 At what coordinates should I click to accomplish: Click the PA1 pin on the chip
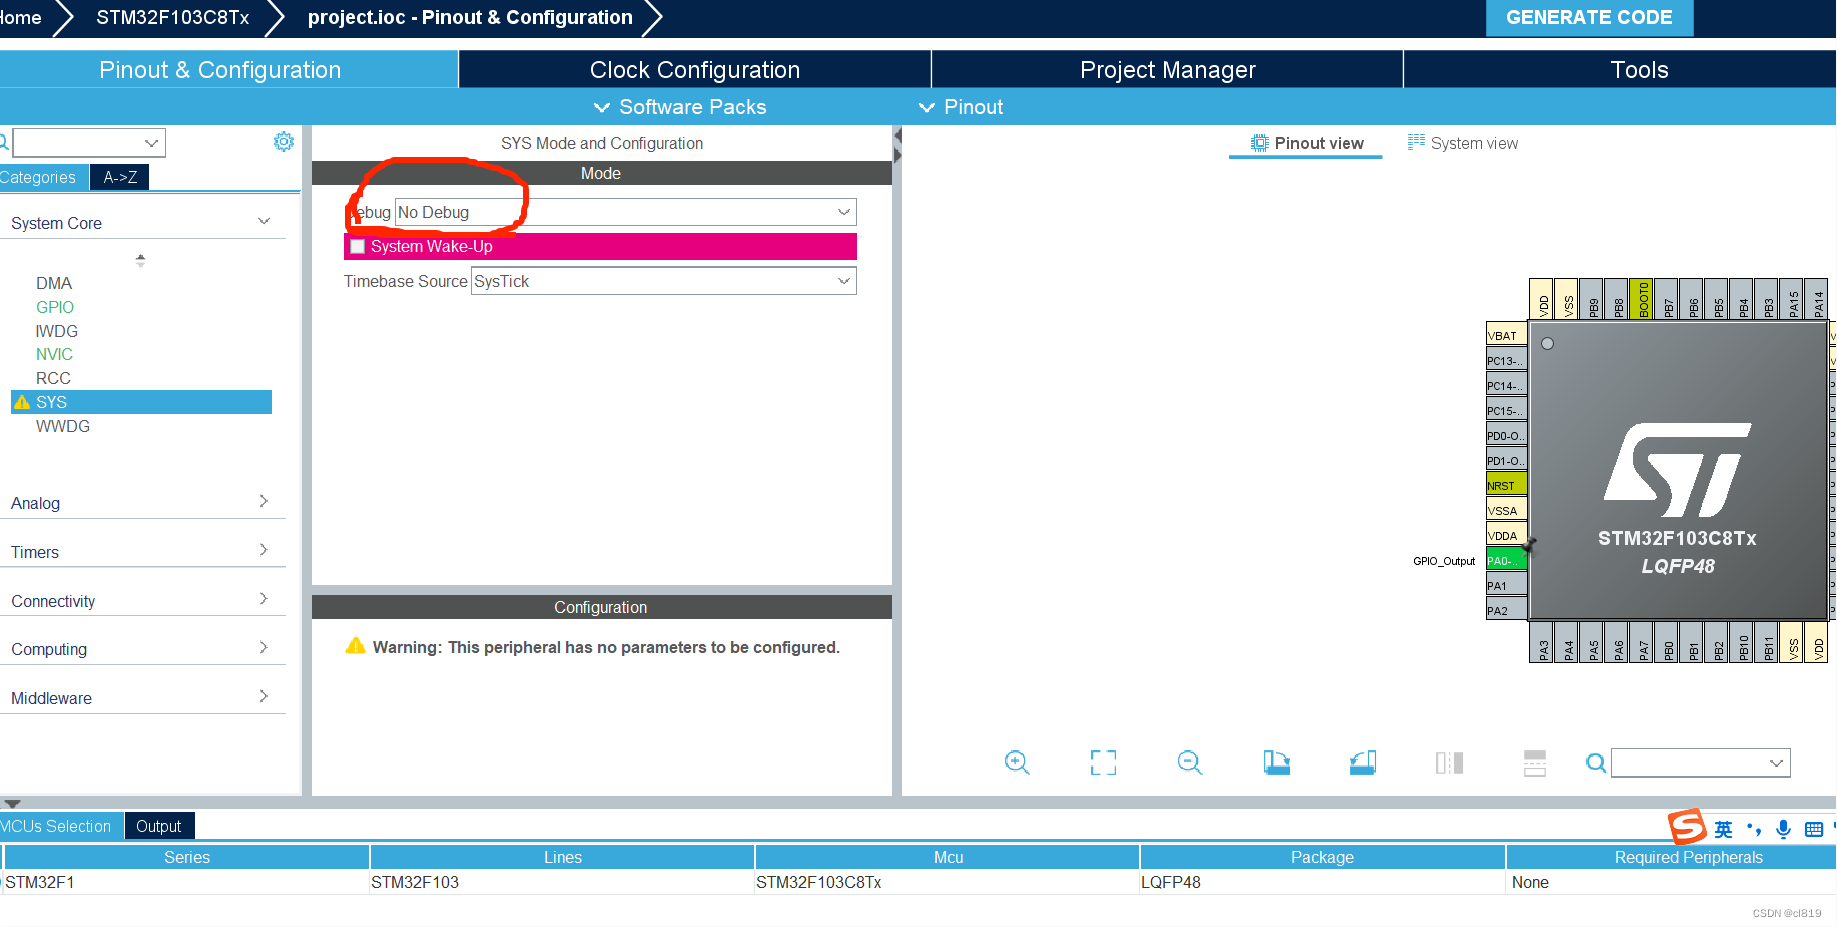(x=1506, y=585)
